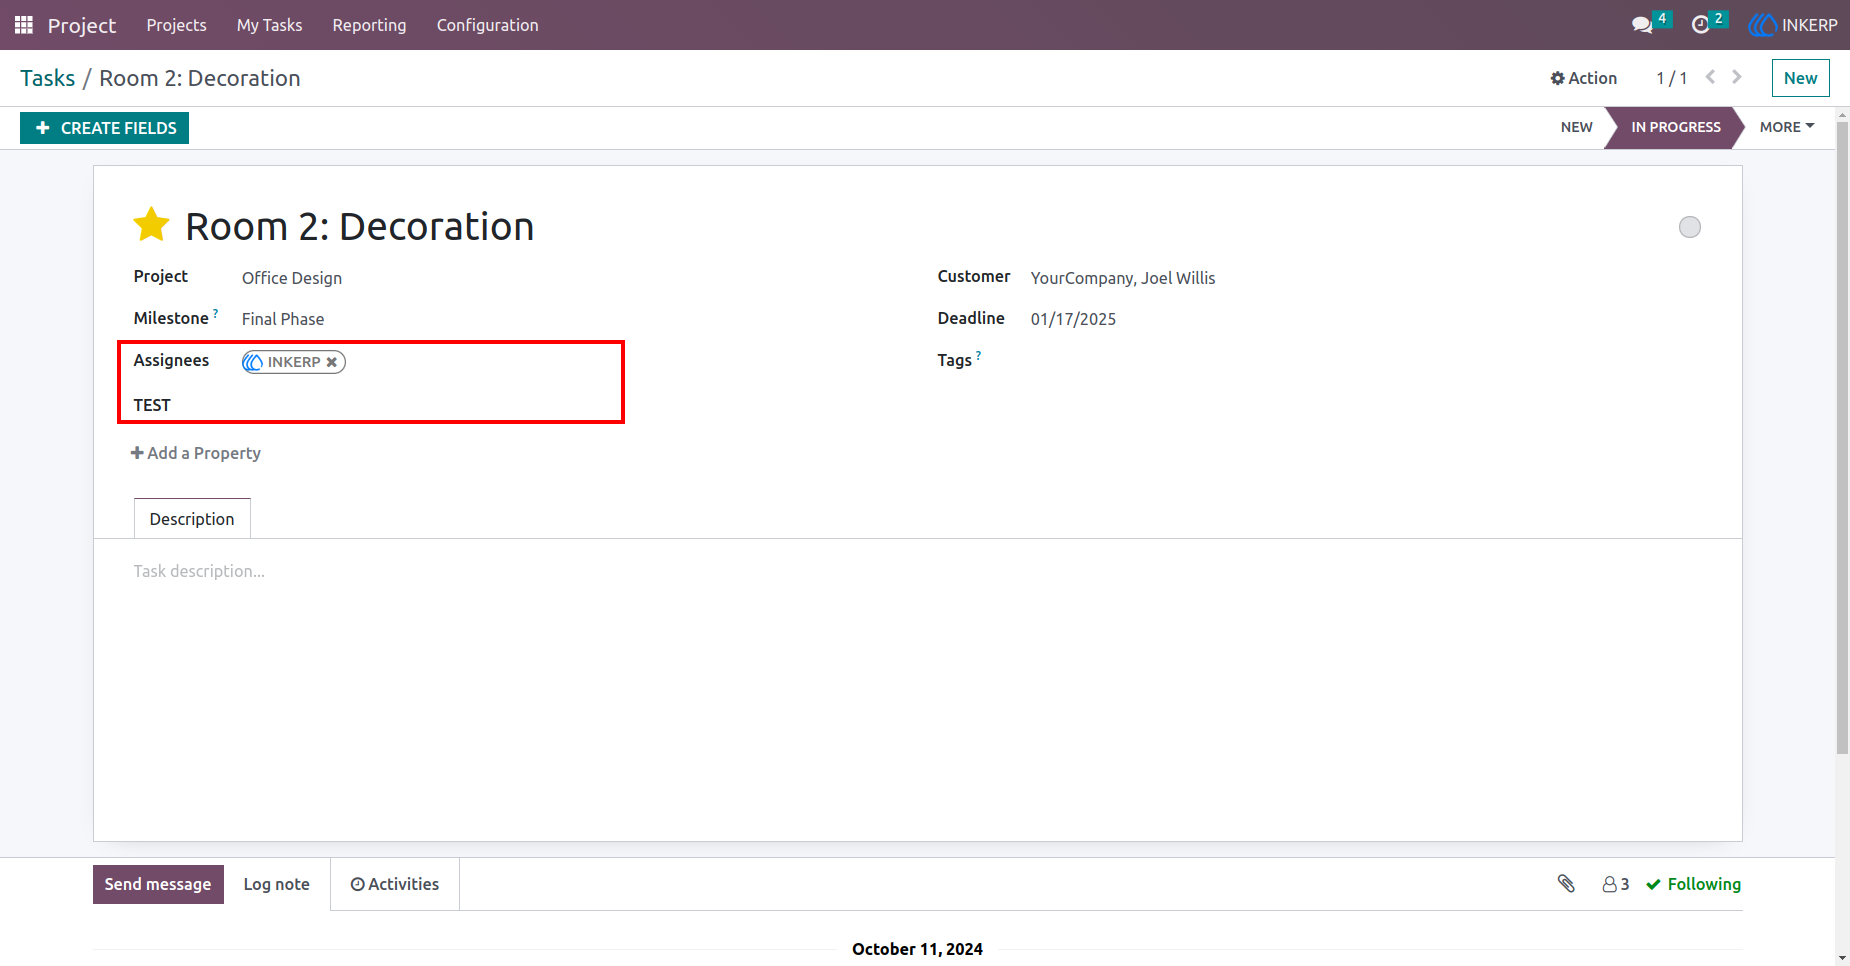The height and width of the screenshot is (966, 1850).
Task: Remove INKERP assignee tag
Action: tap(332, 362)
